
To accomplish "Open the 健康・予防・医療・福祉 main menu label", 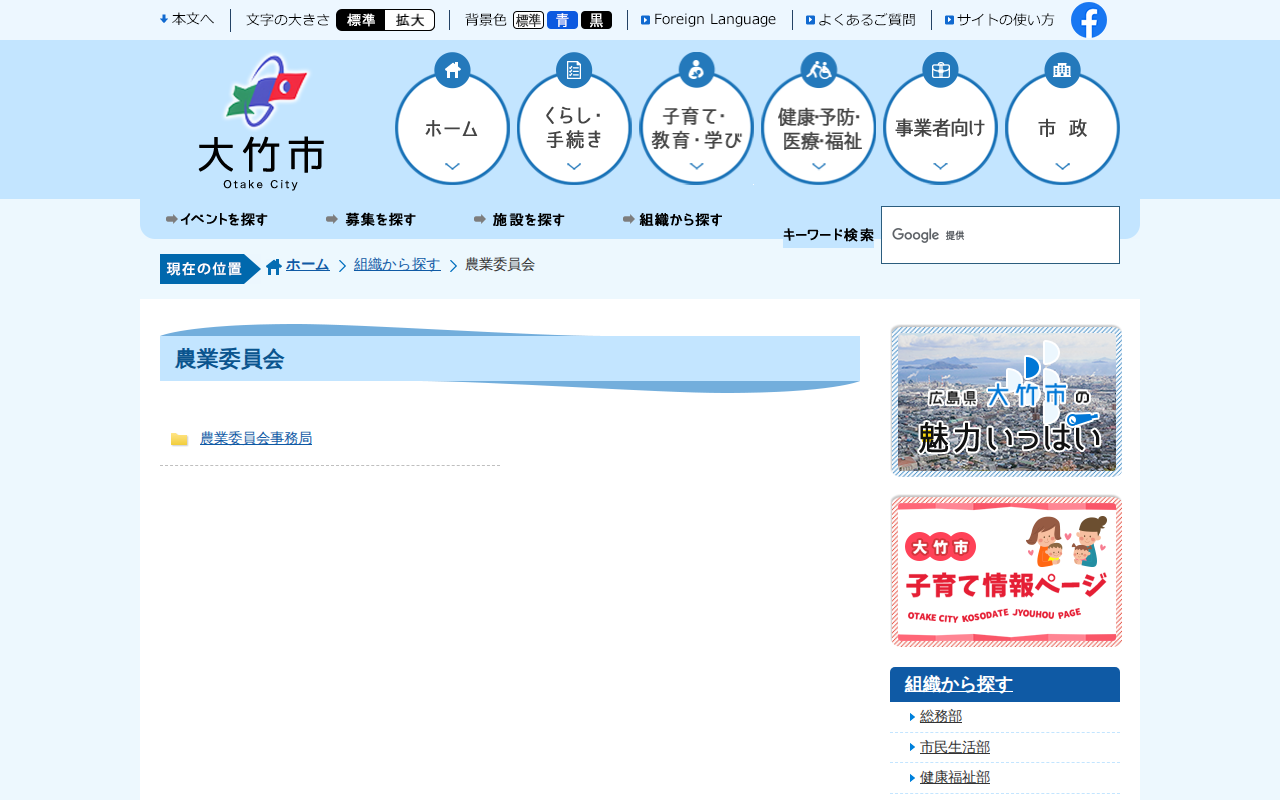I will click(x=819, y=129).
